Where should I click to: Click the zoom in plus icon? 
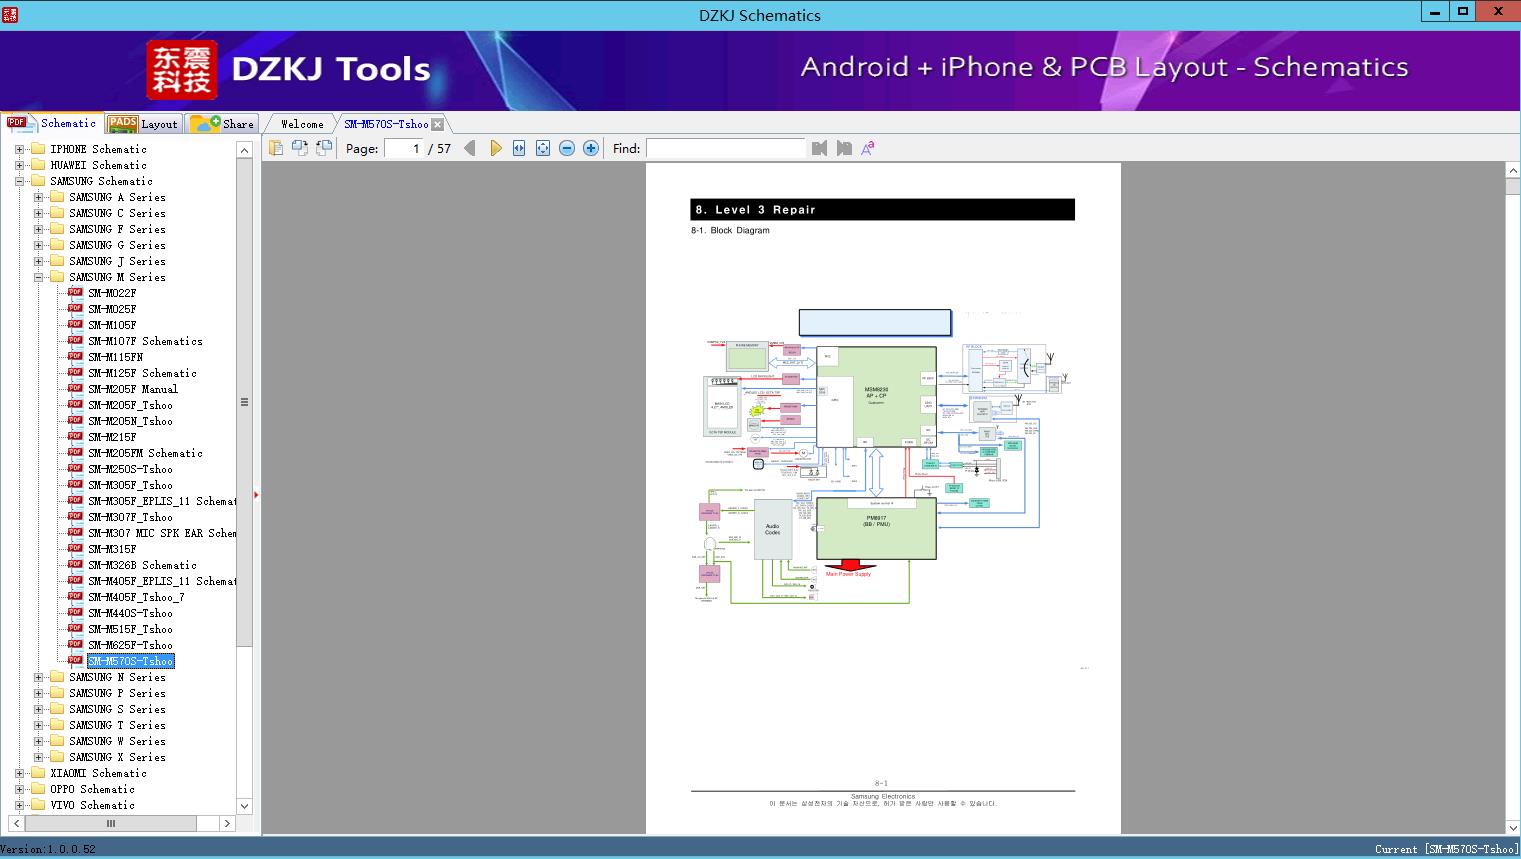(x=591, y=148)
